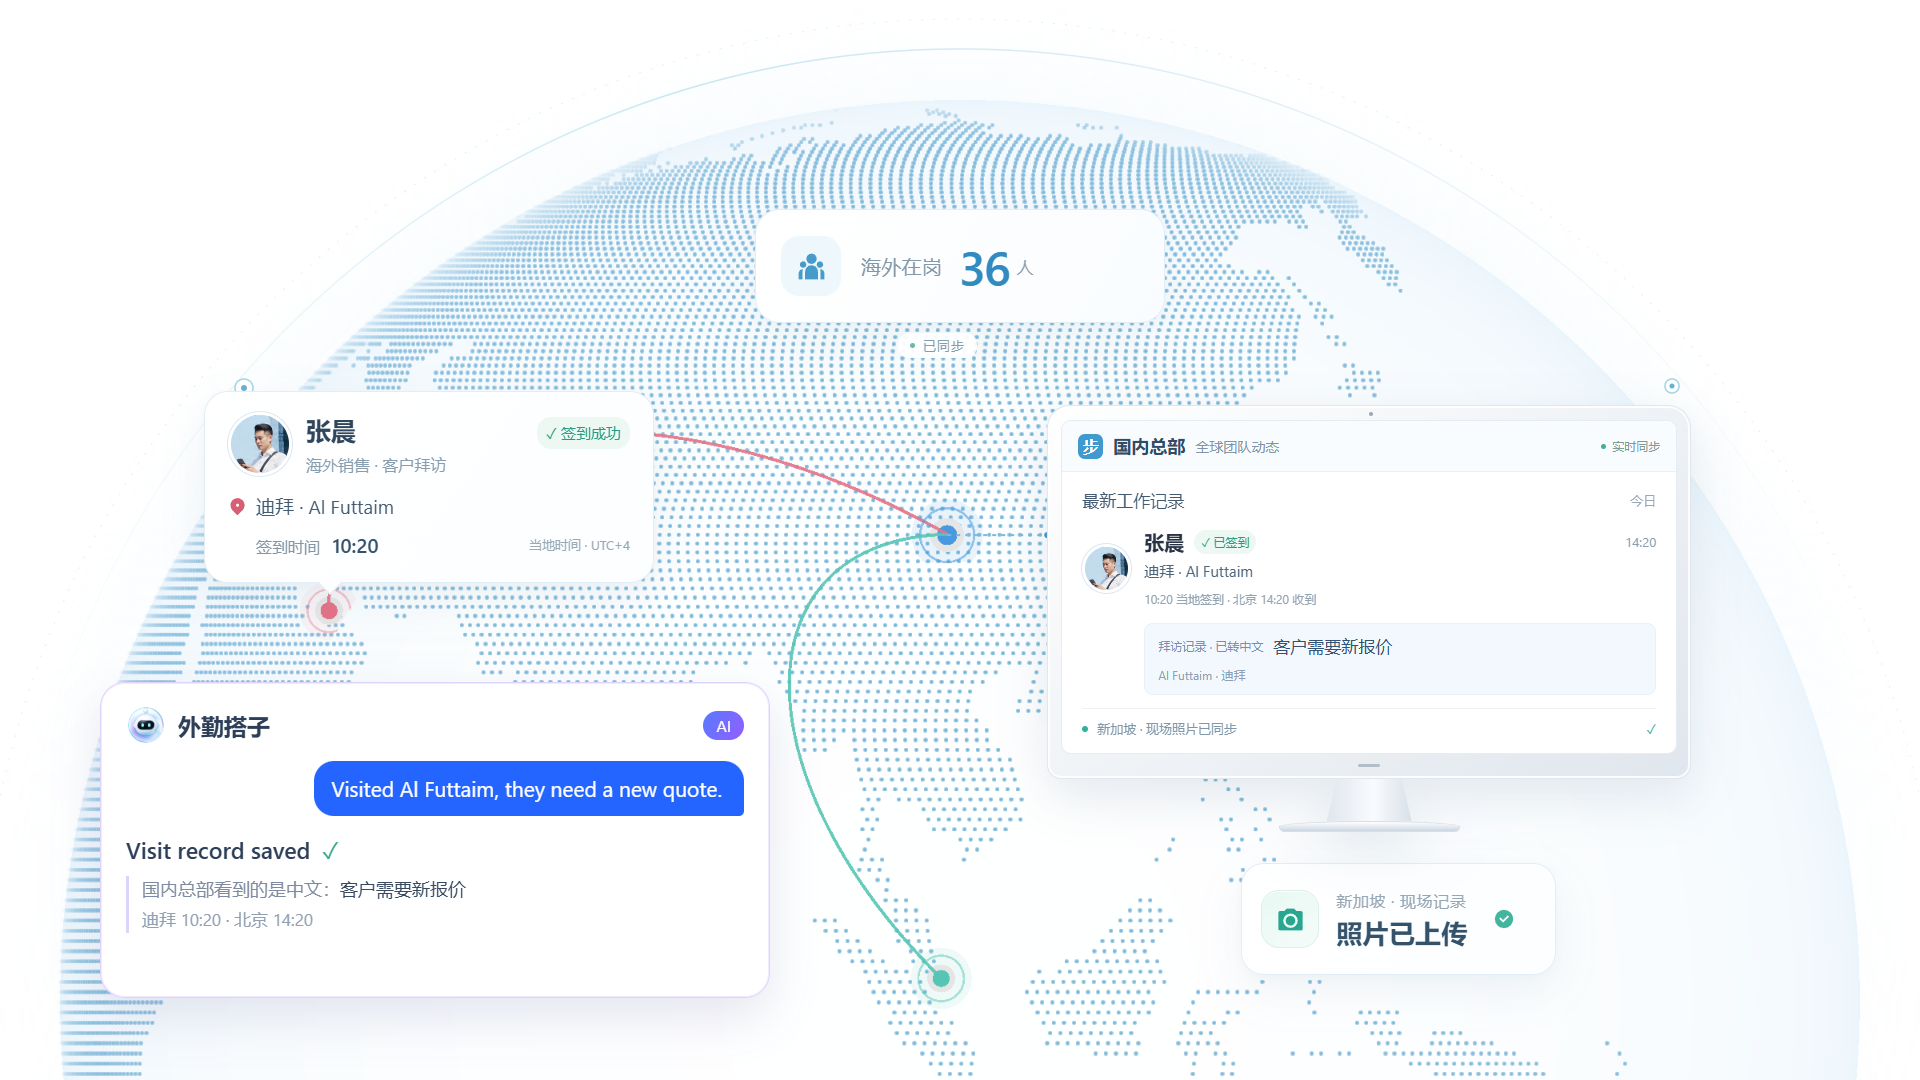Click the 14:20 timestamp on 张晨's record
Image resolution: width=1920 pixels, height=1080 pixels.
[x=1641, y=543]
